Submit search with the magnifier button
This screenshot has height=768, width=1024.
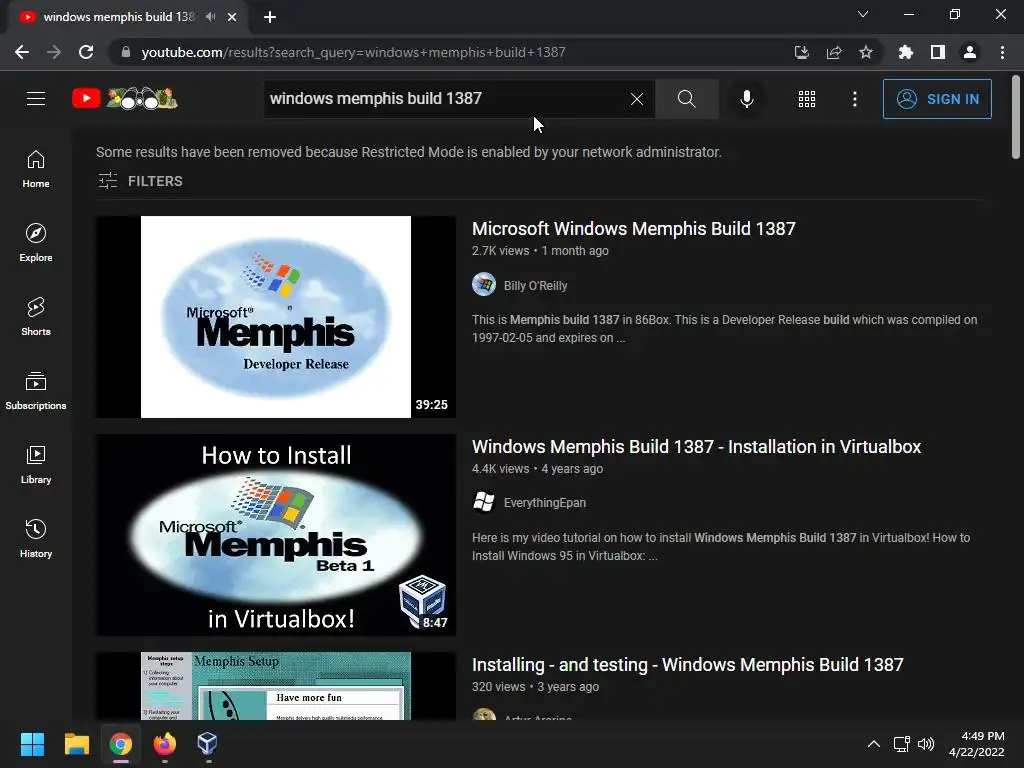point(686,99)
